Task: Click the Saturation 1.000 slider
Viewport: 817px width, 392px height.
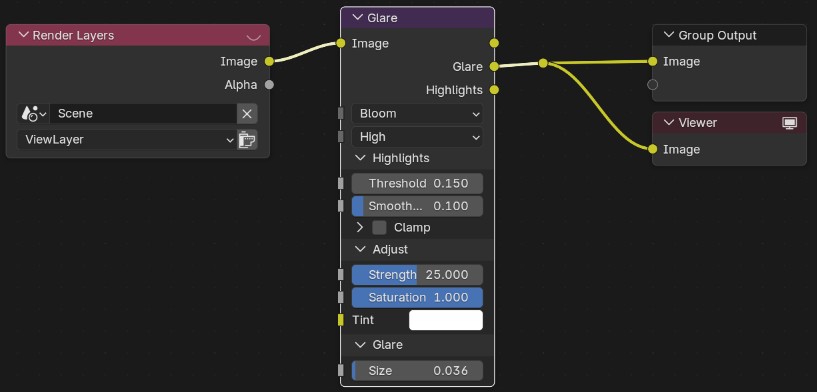Action: [x=417, y=298]
